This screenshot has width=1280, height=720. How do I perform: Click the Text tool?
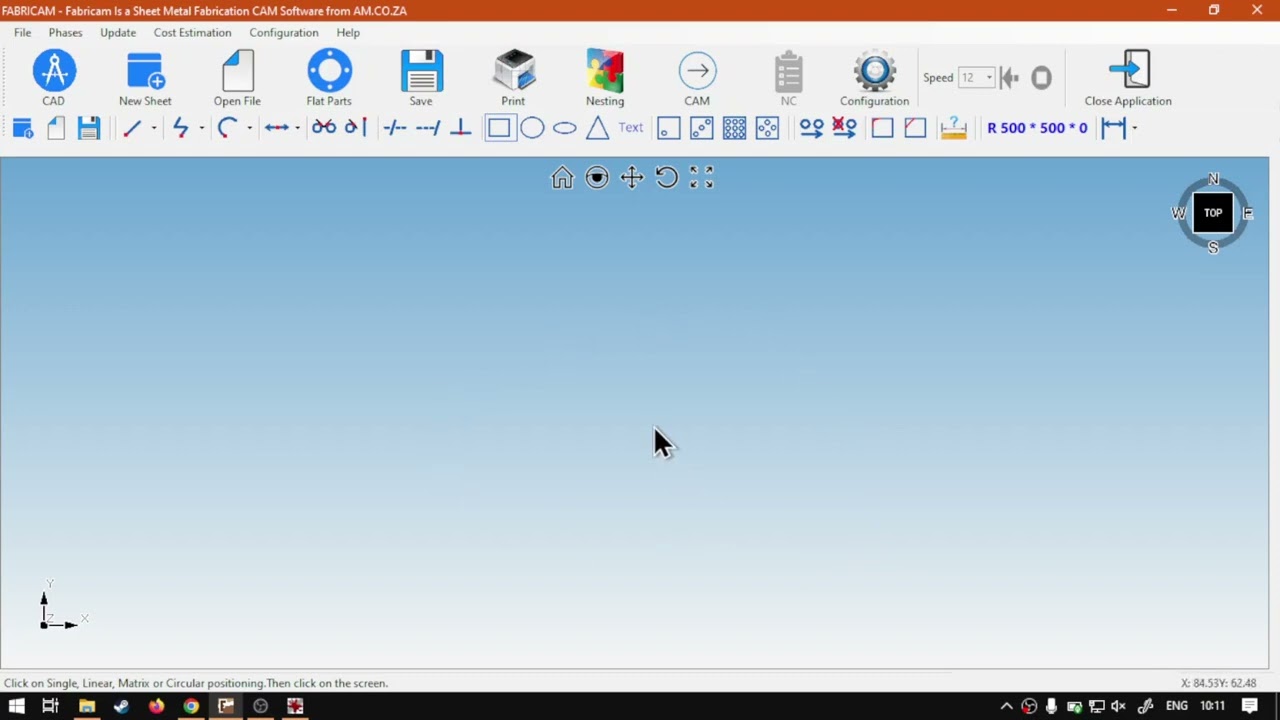[631, 128]
